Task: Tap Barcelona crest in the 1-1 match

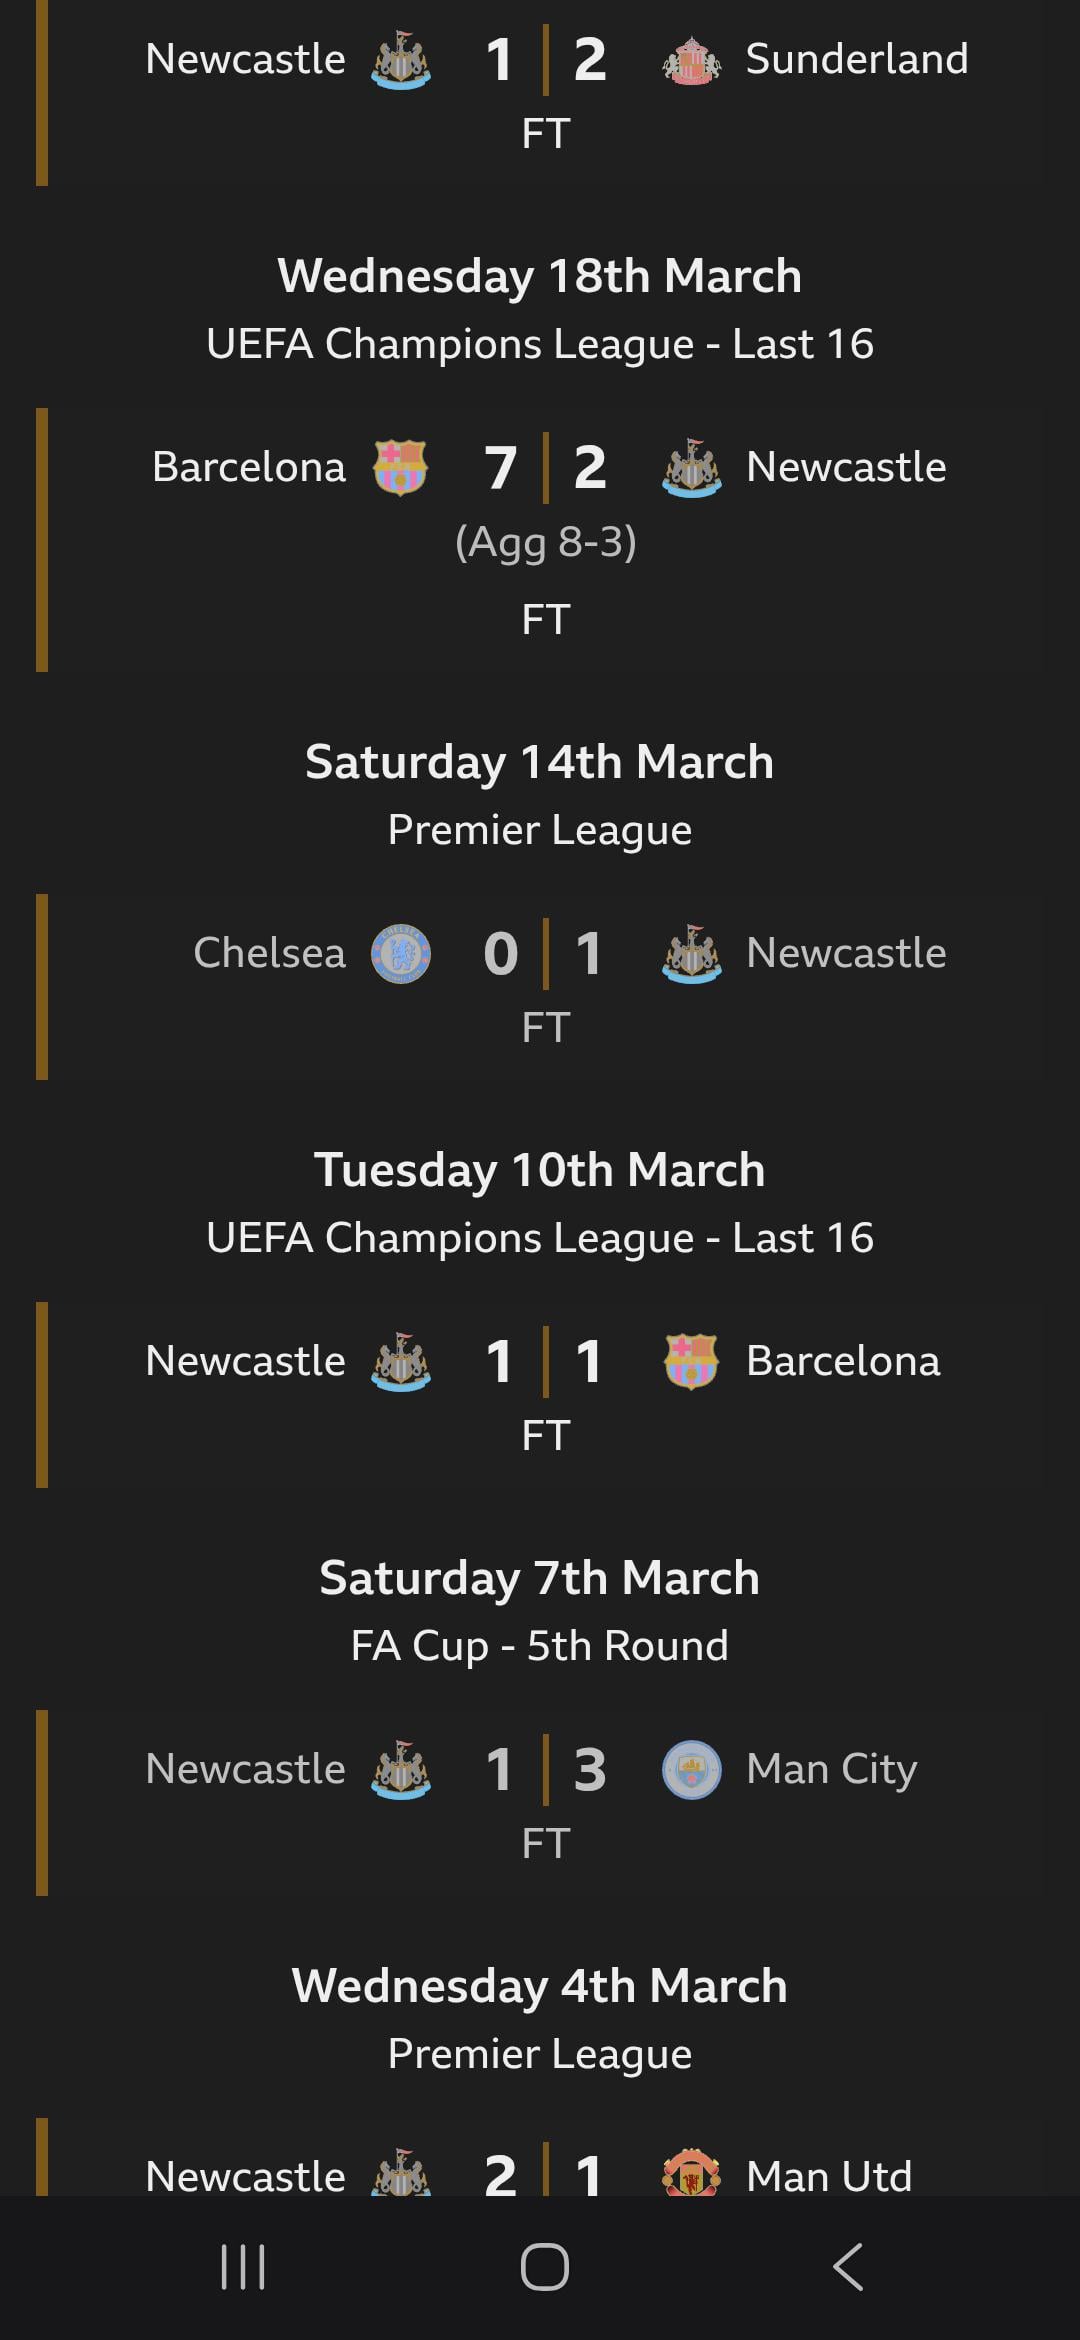Action: [x=691, y=1362]
